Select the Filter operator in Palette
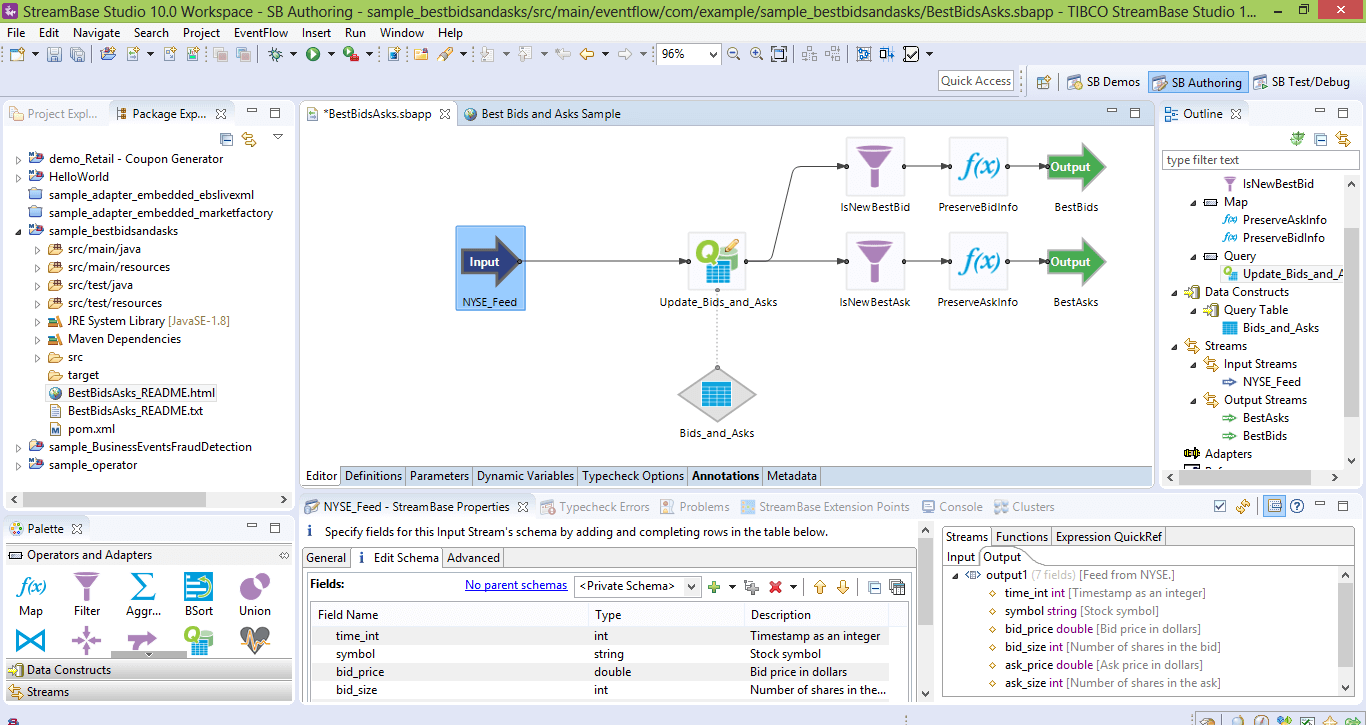This screenshot has width=1366, height=725. (x=87, y=594)
